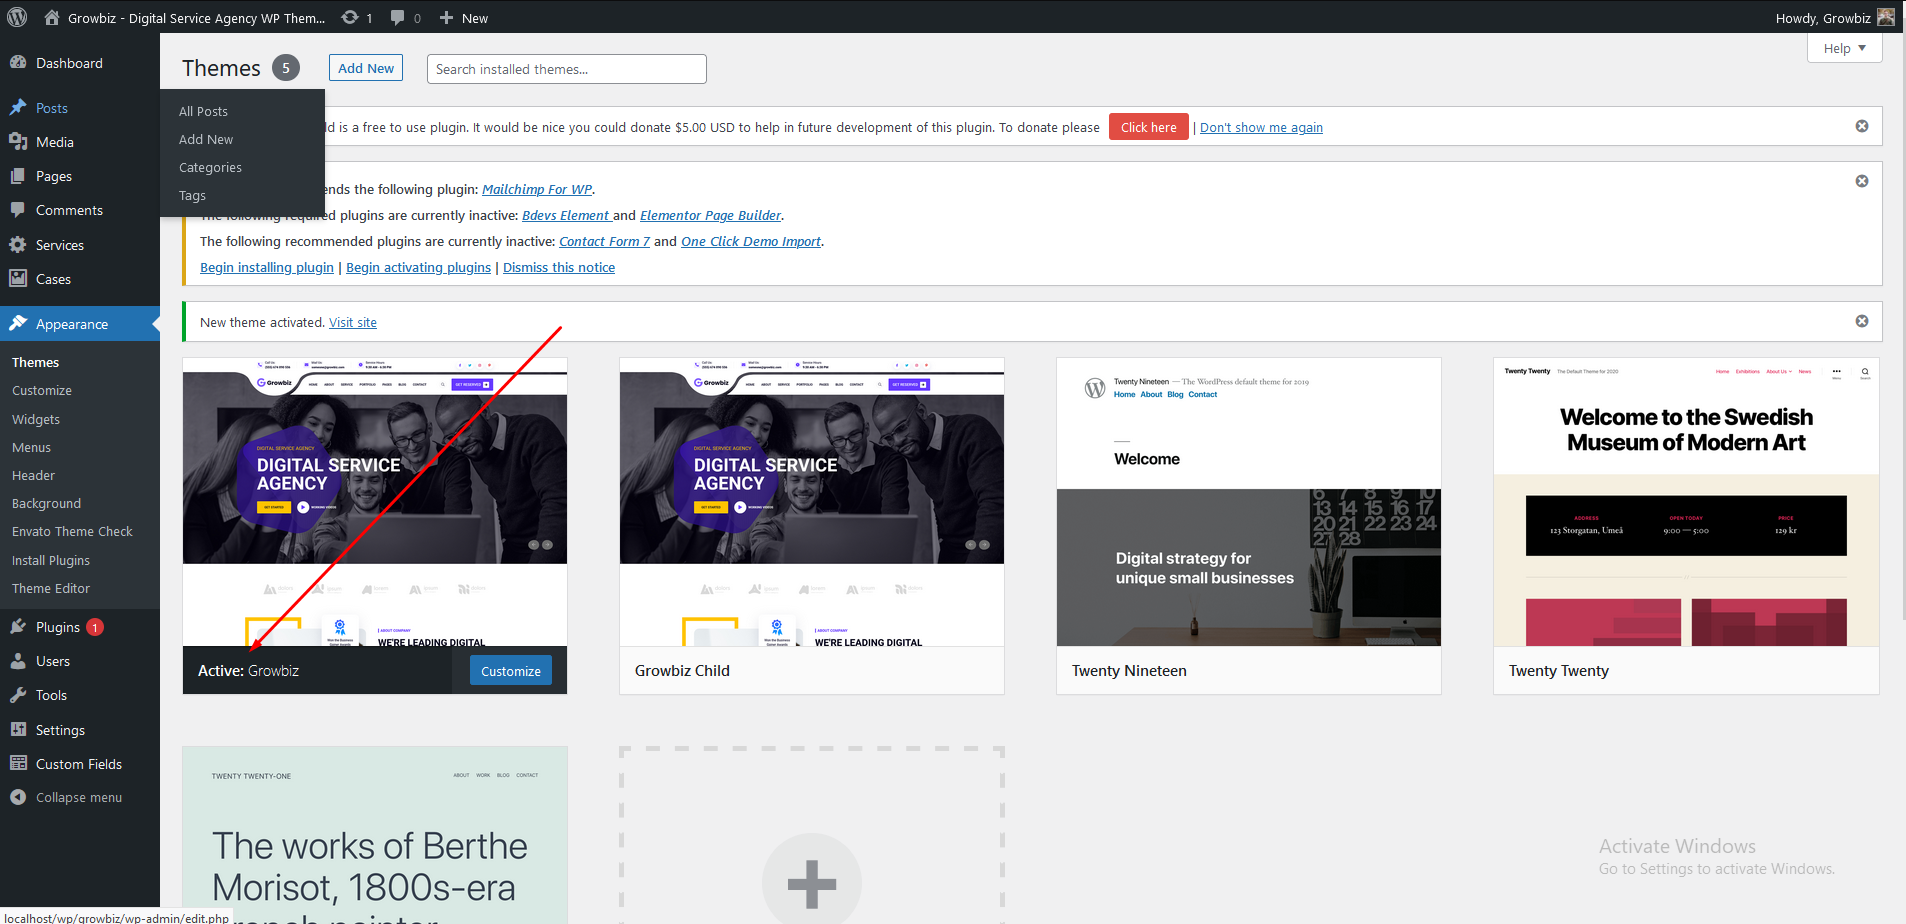Open All Posts from Posts submenu
Viewport: 1906px width, 924px height.
click(x=203, y=111)
